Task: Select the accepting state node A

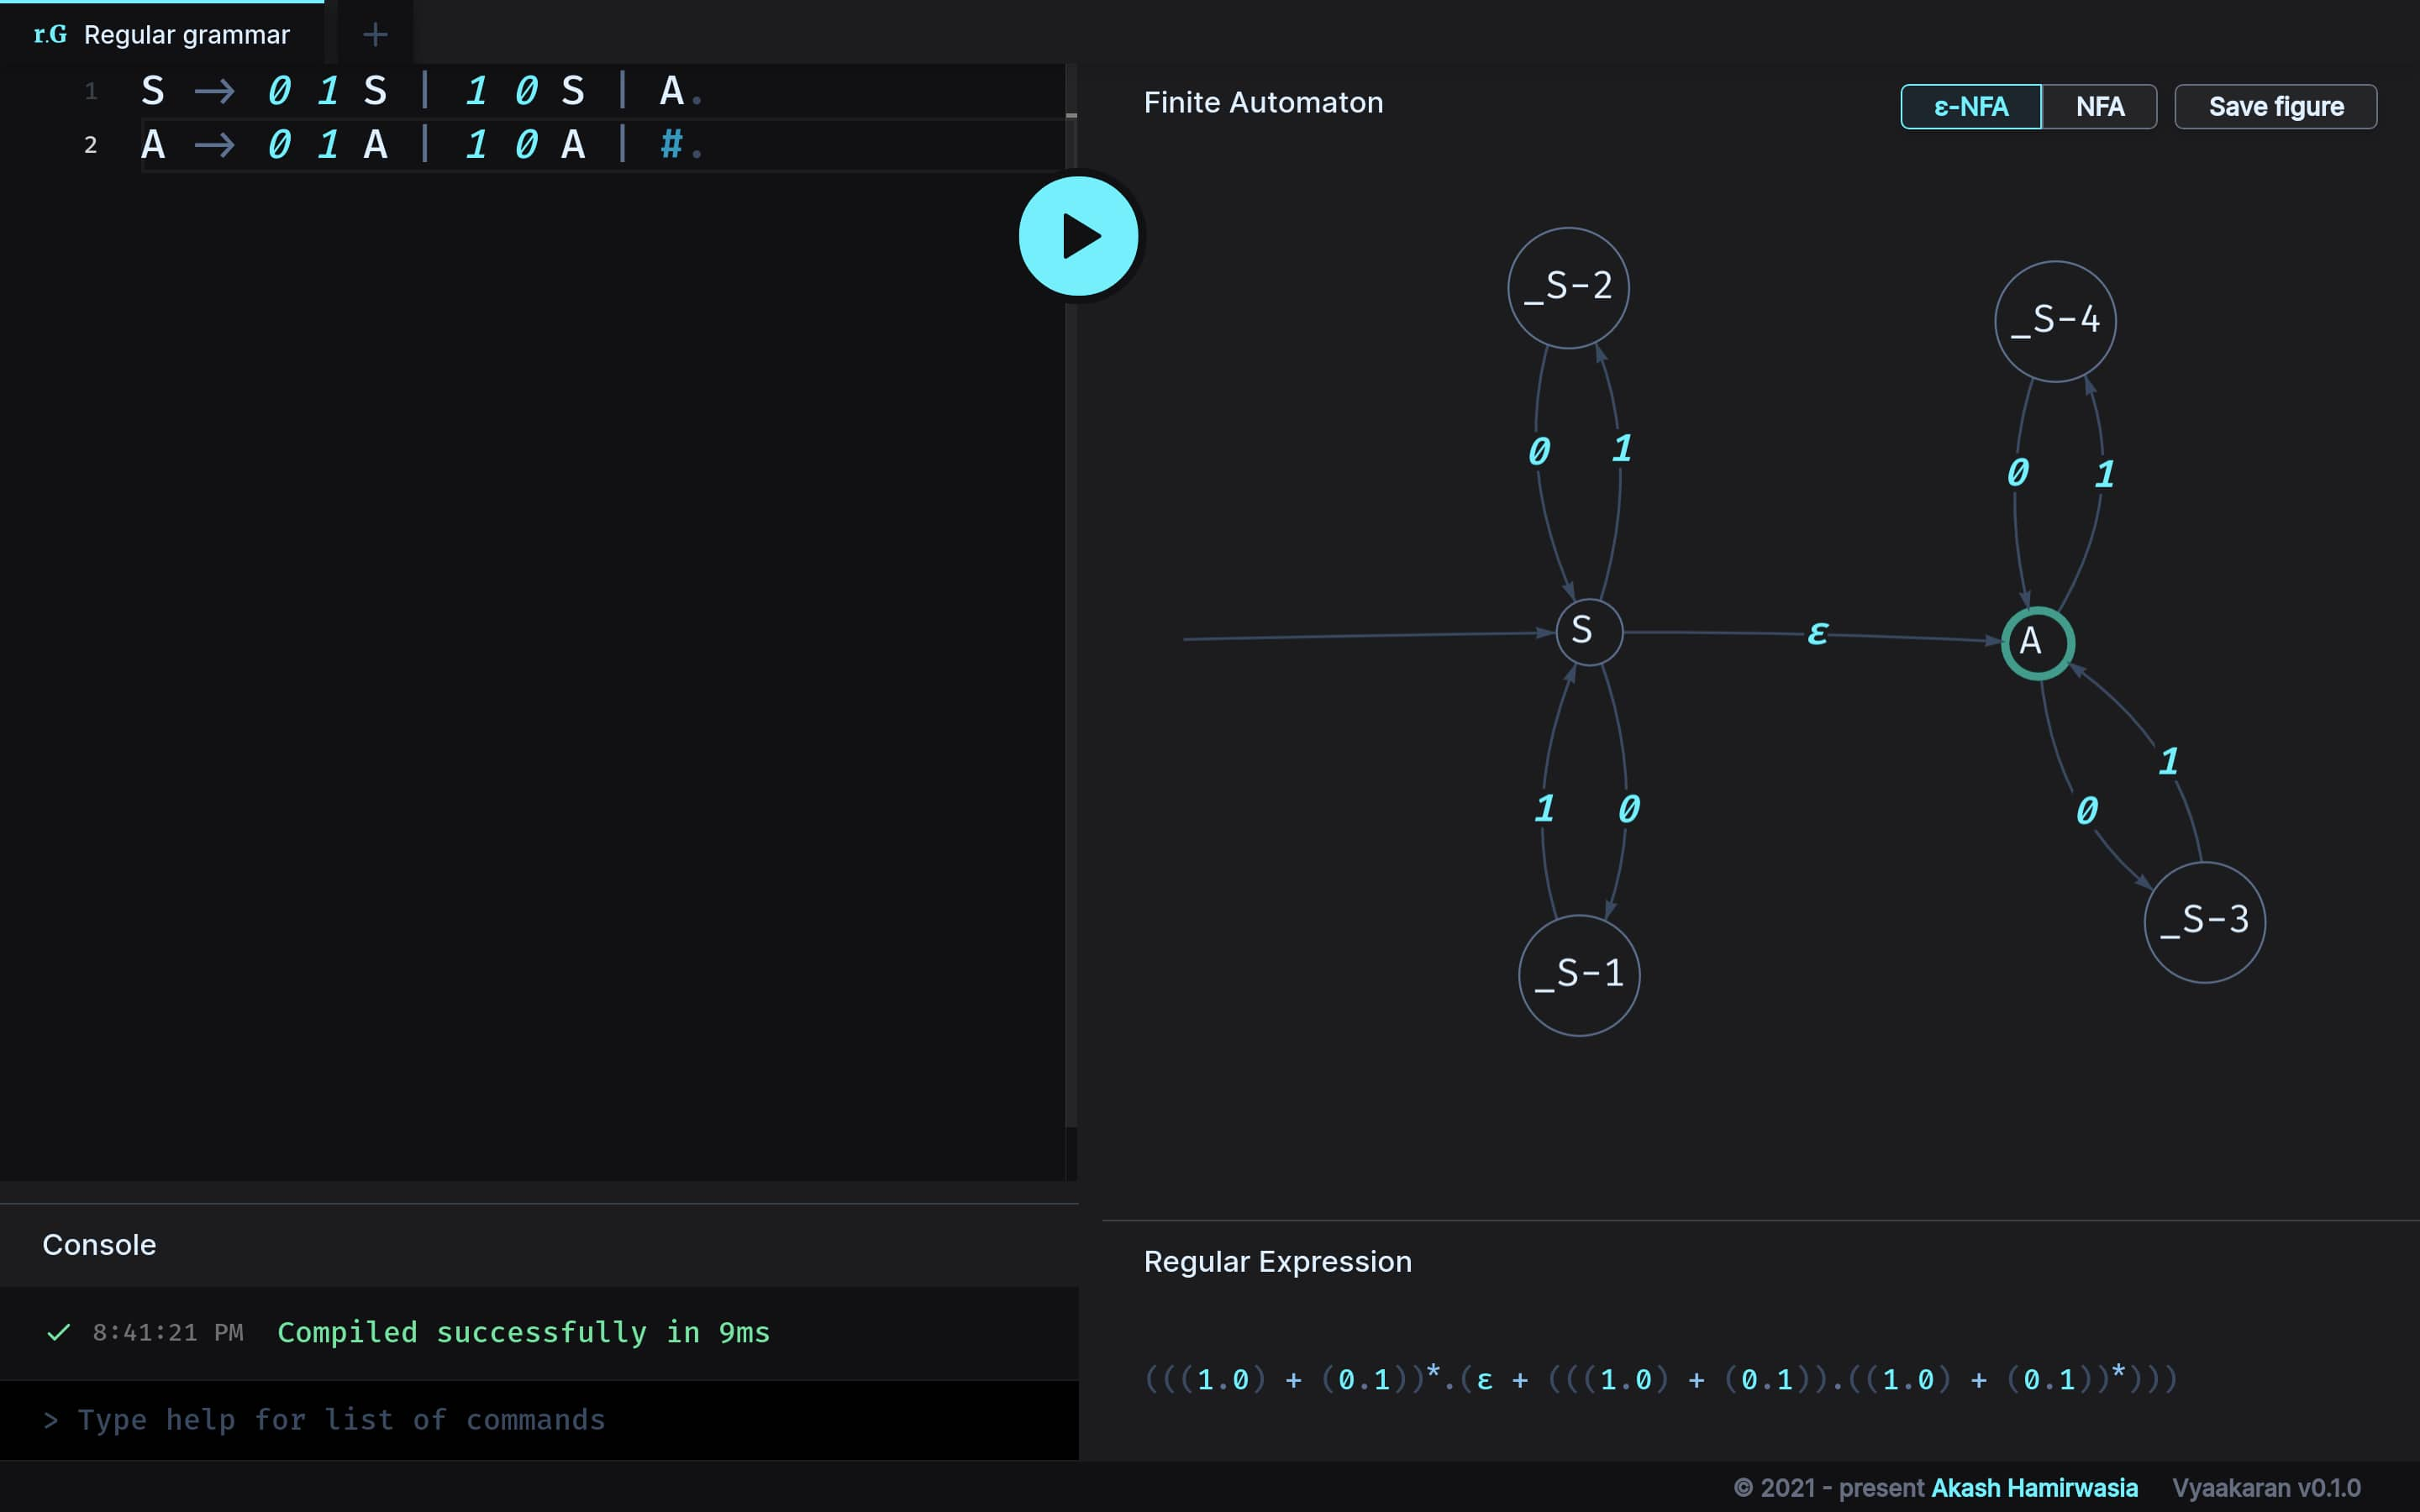Action: click(2037, 643)
